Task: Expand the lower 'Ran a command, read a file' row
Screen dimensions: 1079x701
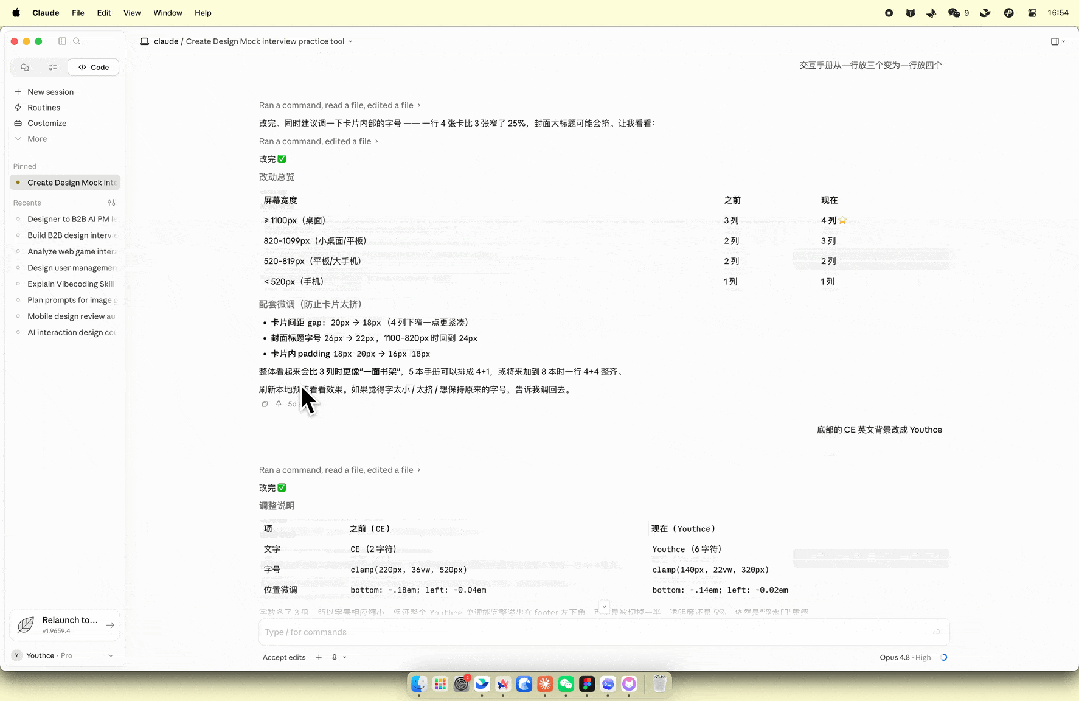Action: click(x=340, y=470)
